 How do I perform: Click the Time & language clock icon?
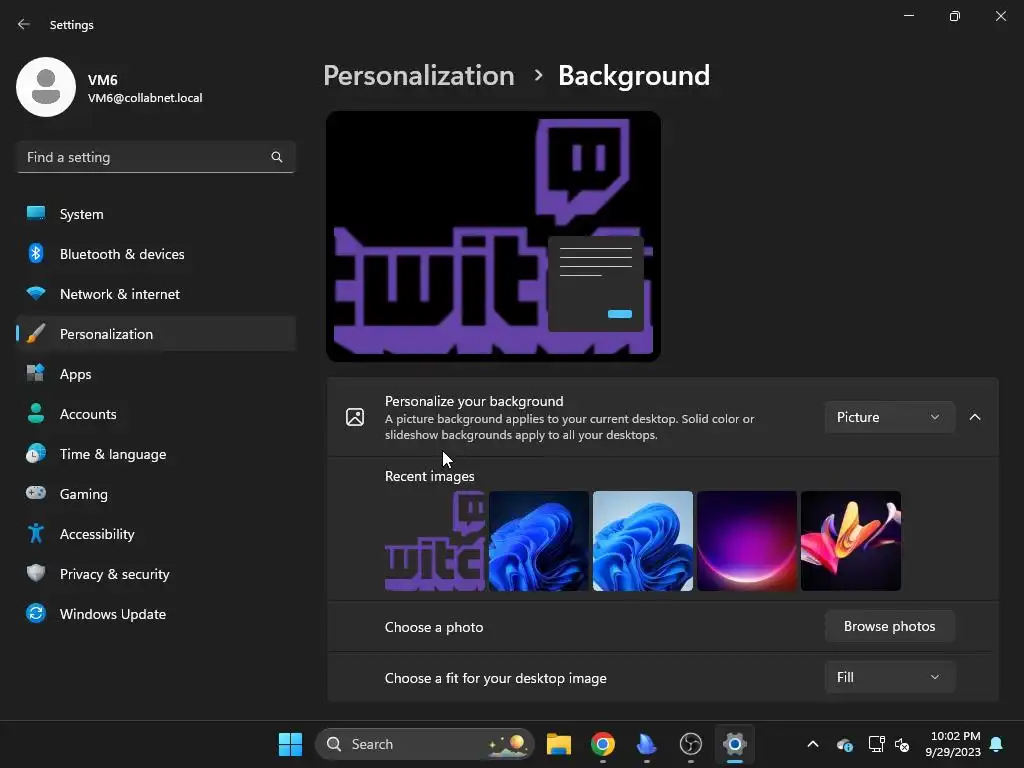[36, 454]
